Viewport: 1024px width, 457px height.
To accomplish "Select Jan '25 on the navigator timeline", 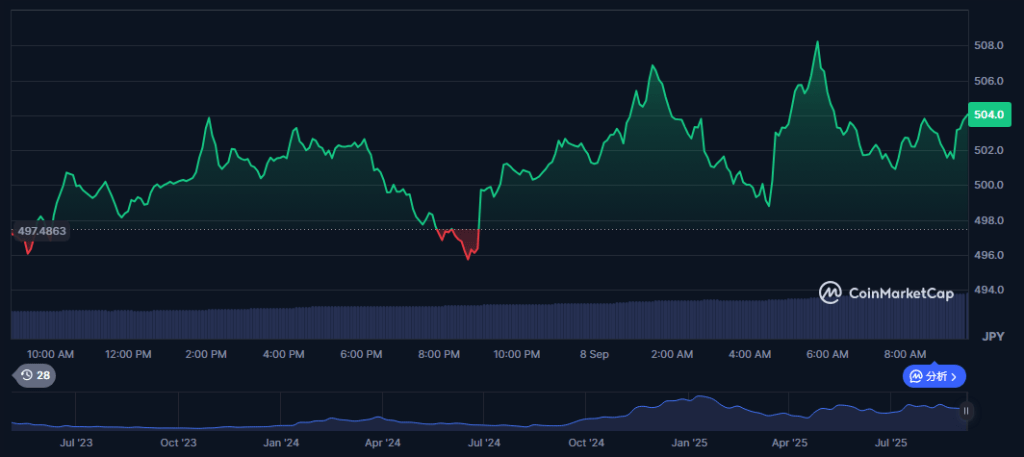I will [689, 443].
